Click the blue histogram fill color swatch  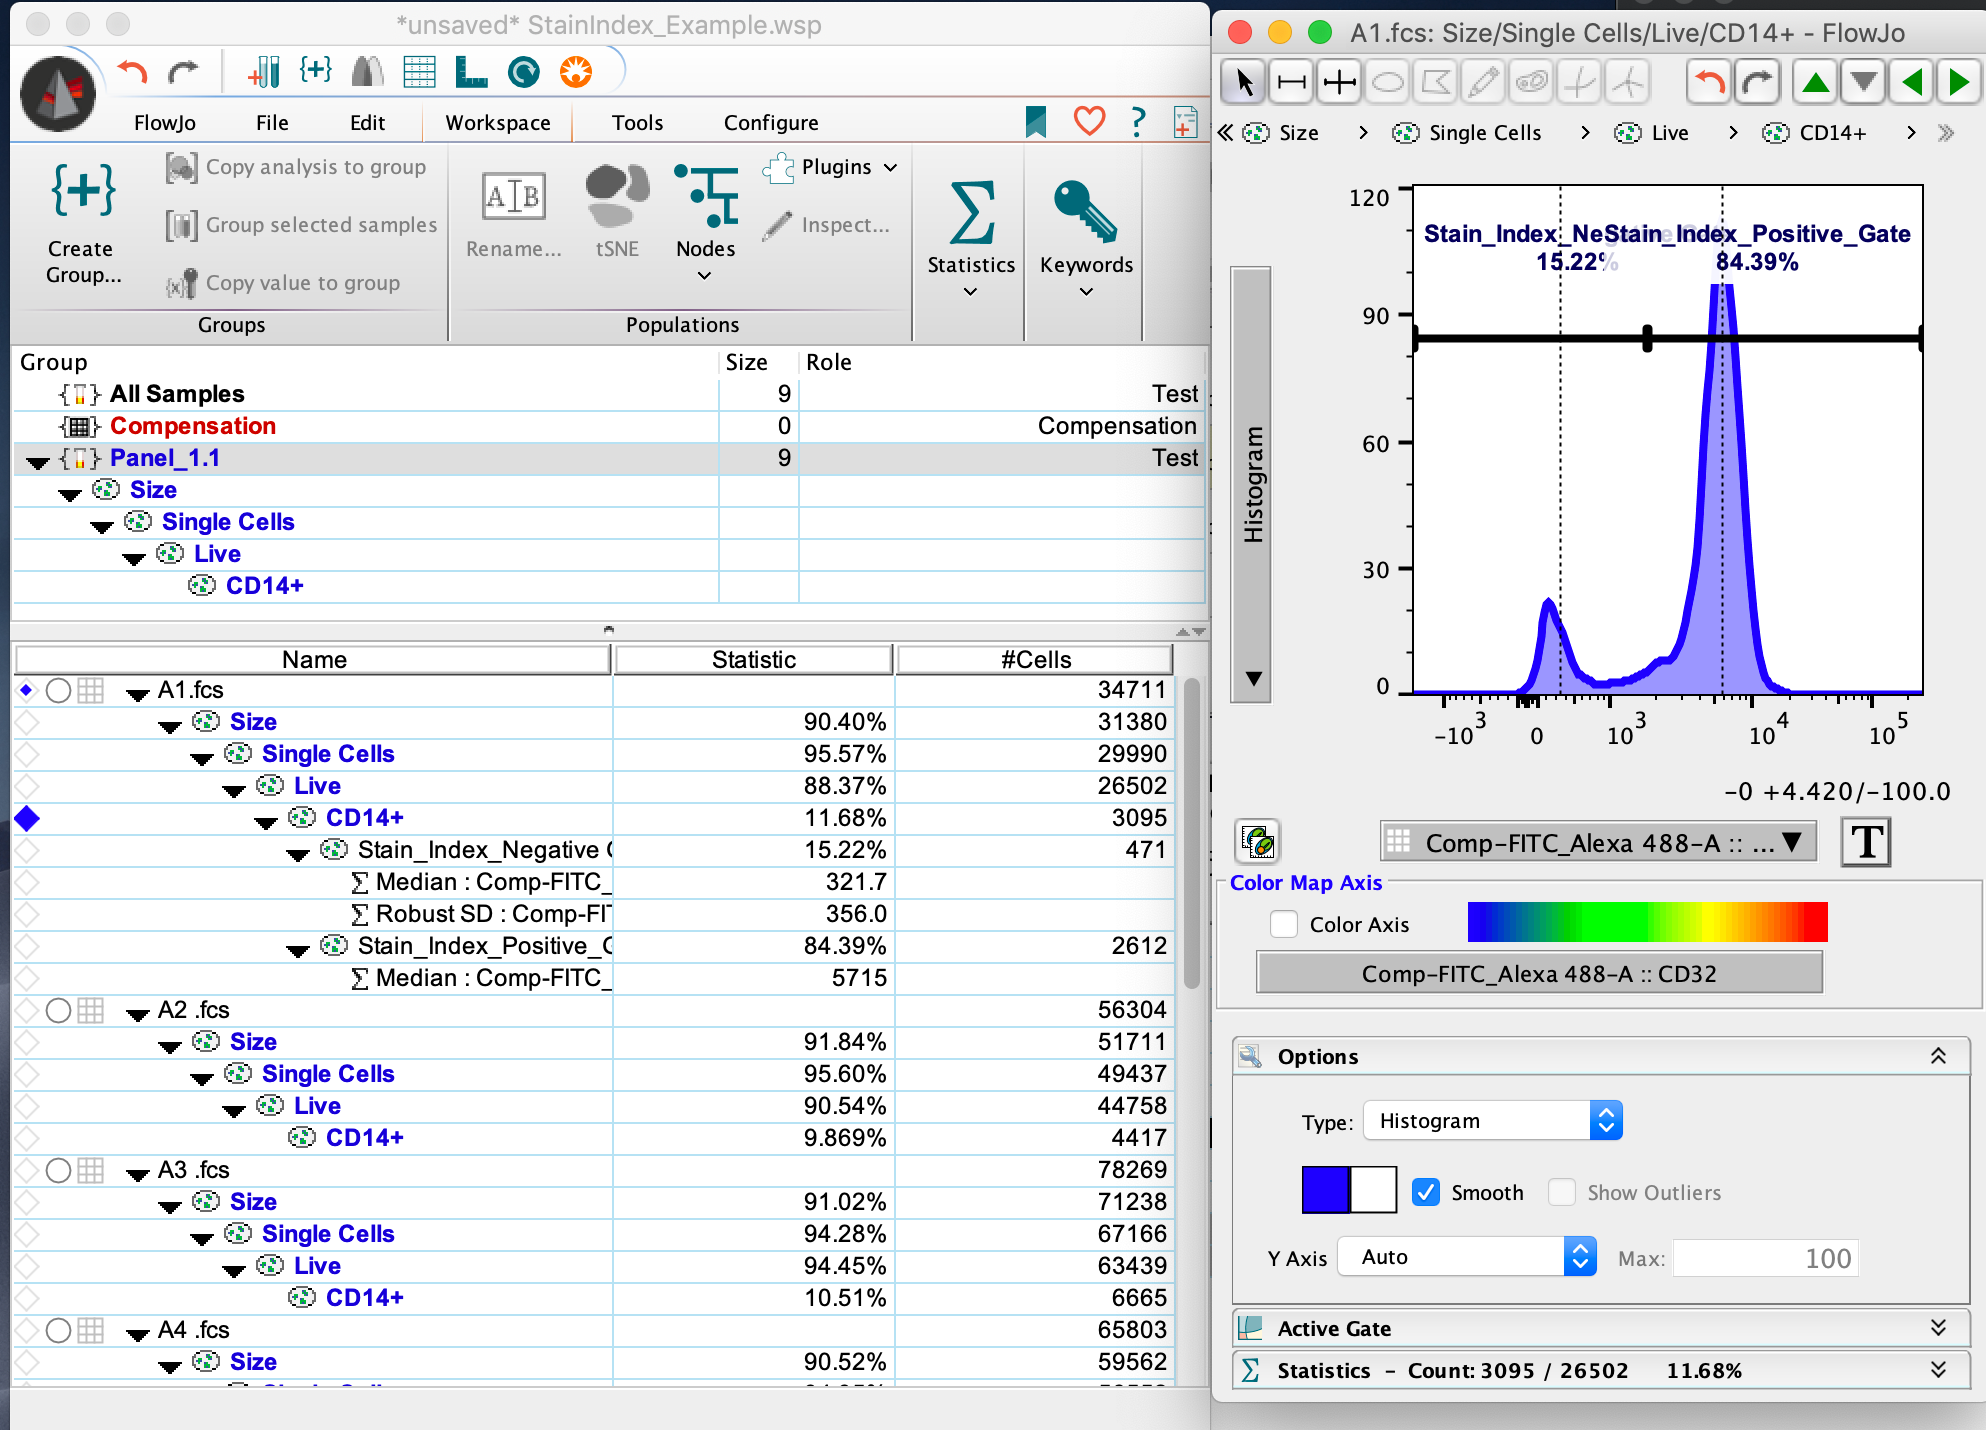[1325, 1189]
